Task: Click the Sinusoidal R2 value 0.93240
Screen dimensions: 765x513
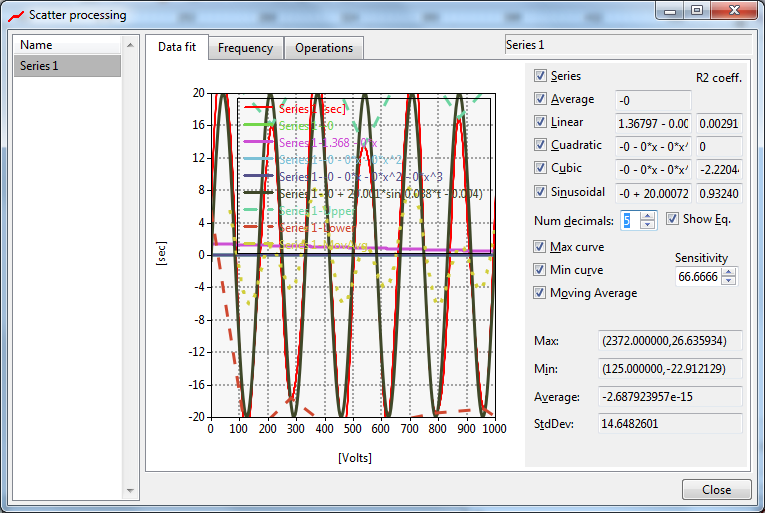Action: coord(719,193)
